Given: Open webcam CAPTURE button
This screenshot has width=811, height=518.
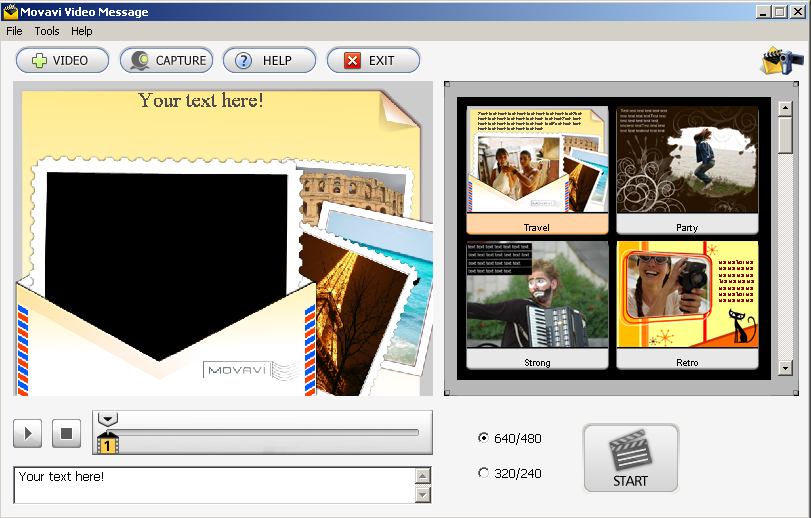Looking at the screenshot, I should 166,60.
